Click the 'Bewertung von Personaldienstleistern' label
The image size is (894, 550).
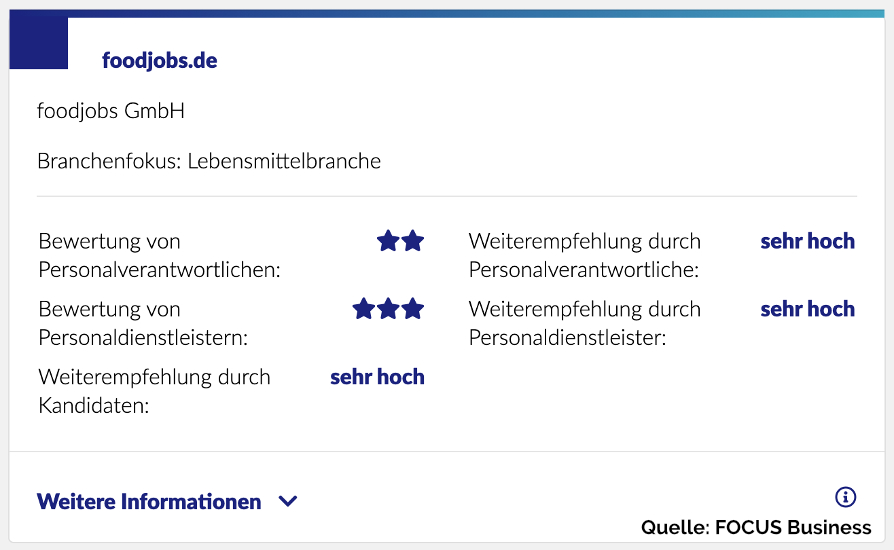(x=143, y=323)
